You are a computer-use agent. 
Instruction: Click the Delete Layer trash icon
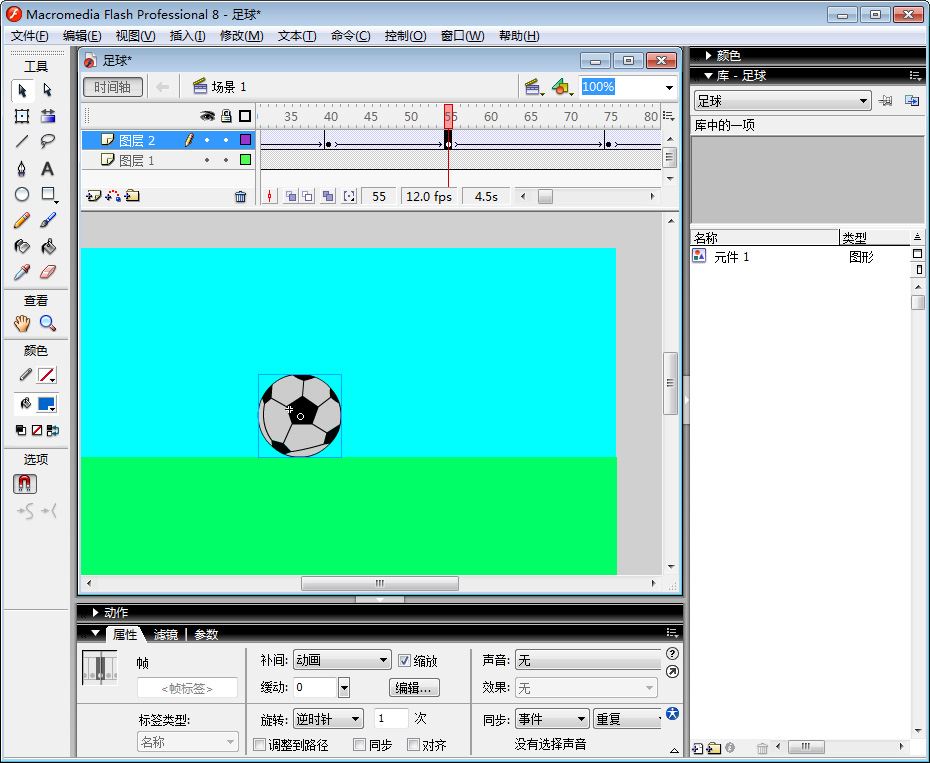point(240,196)
